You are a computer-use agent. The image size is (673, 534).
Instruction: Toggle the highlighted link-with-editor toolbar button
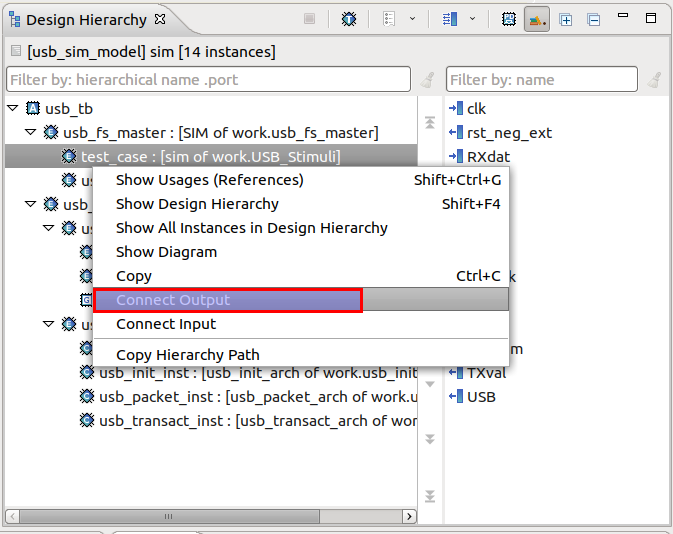tap(537, 19)
